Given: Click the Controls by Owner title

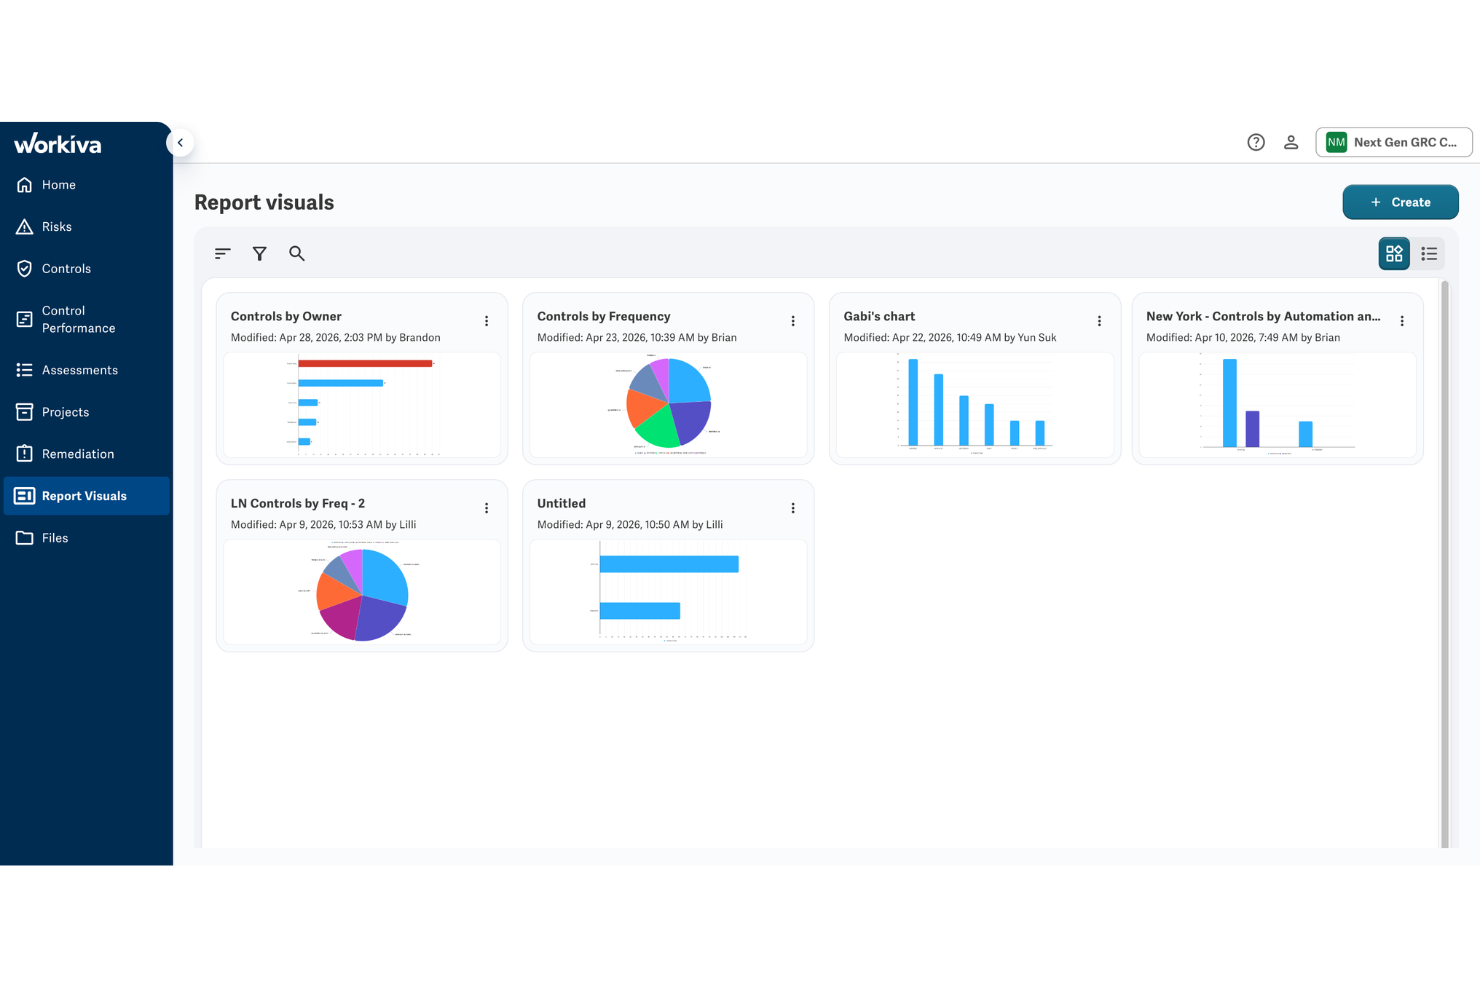Looking at the screenshot, I should [286, 316].
